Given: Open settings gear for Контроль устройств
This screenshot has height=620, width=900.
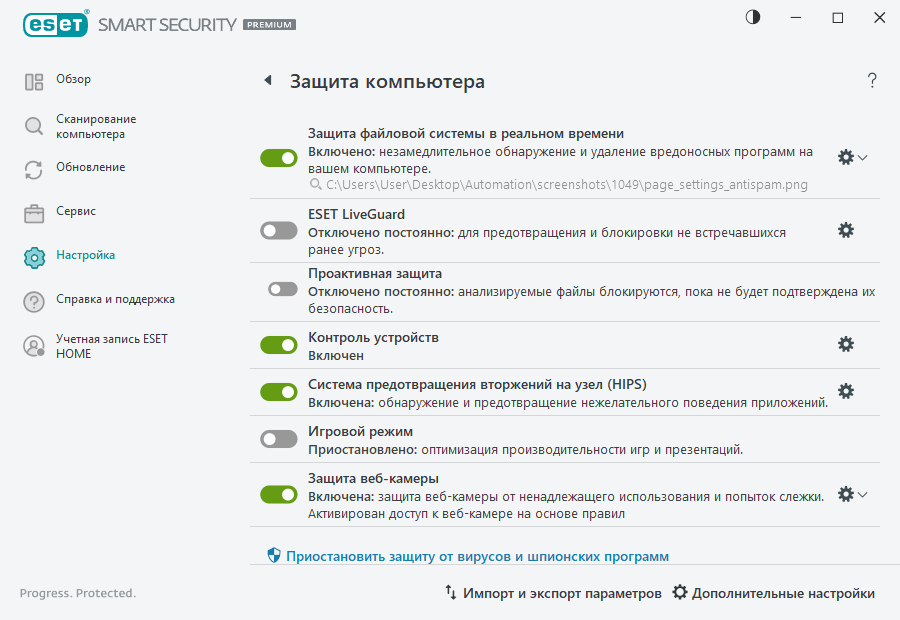Looking at the screenshot, I should (x=846, y=343).
